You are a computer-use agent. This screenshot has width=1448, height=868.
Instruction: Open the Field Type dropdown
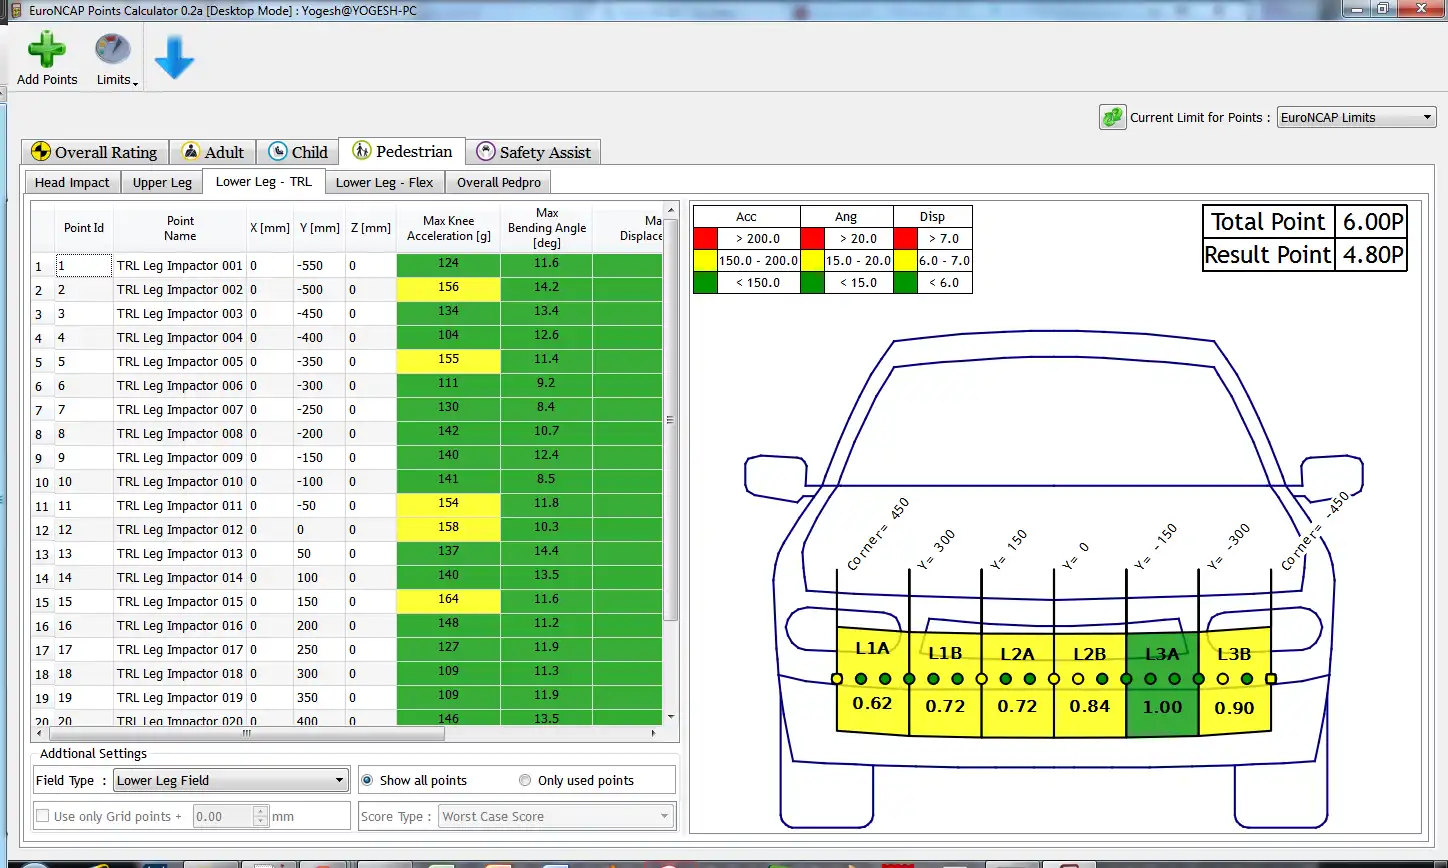coord(230,780)
